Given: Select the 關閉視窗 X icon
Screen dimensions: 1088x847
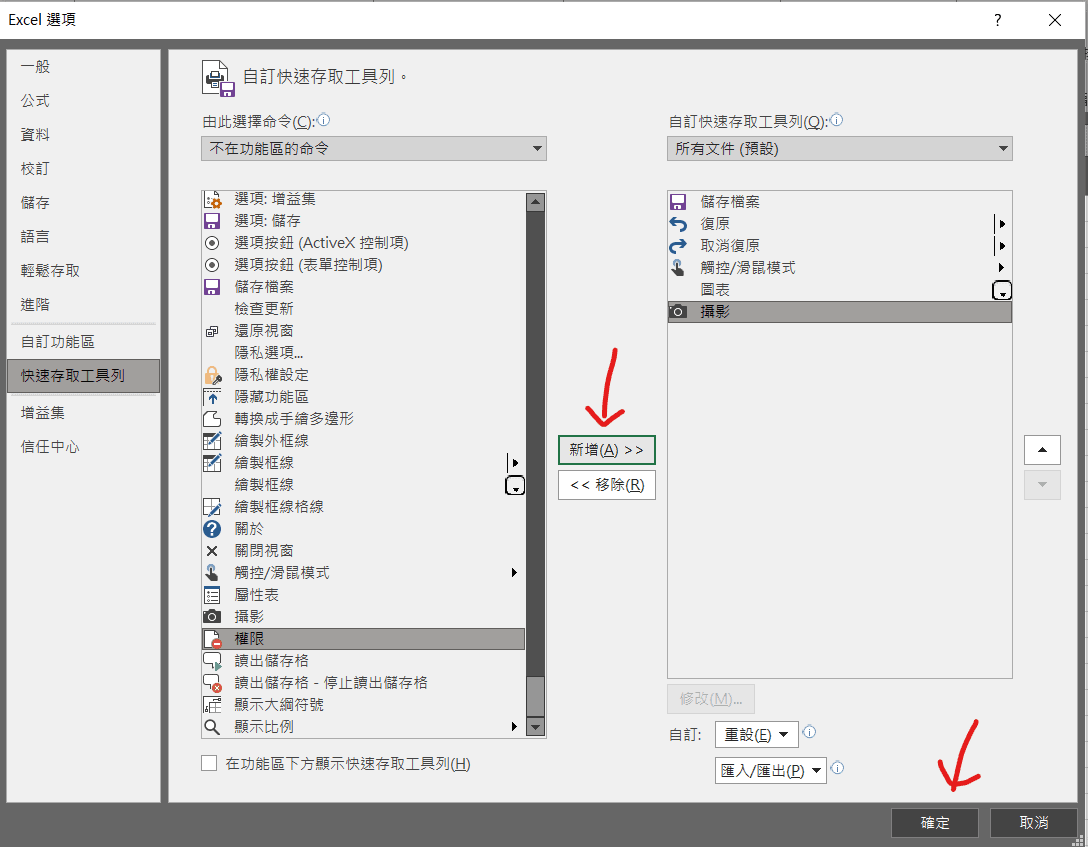Looking at the screenshot, I should 212,551.
